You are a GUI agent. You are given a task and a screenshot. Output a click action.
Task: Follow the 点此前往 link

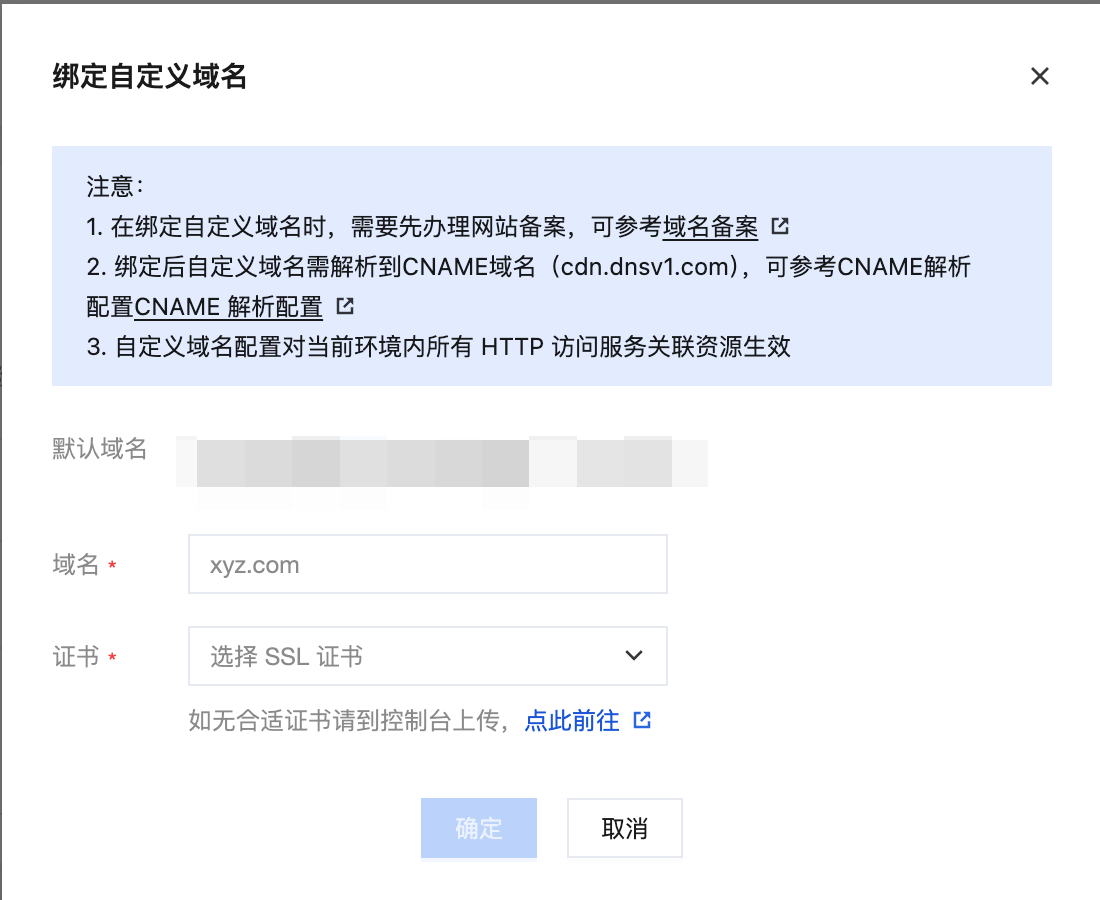point(572,720)
